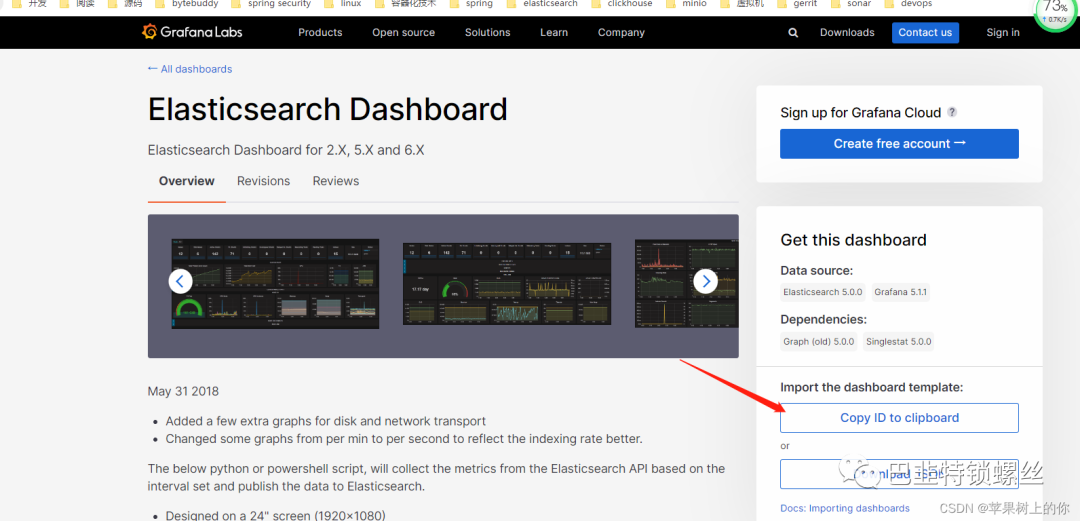Open the devops bookmark folder

pos(908,3)
